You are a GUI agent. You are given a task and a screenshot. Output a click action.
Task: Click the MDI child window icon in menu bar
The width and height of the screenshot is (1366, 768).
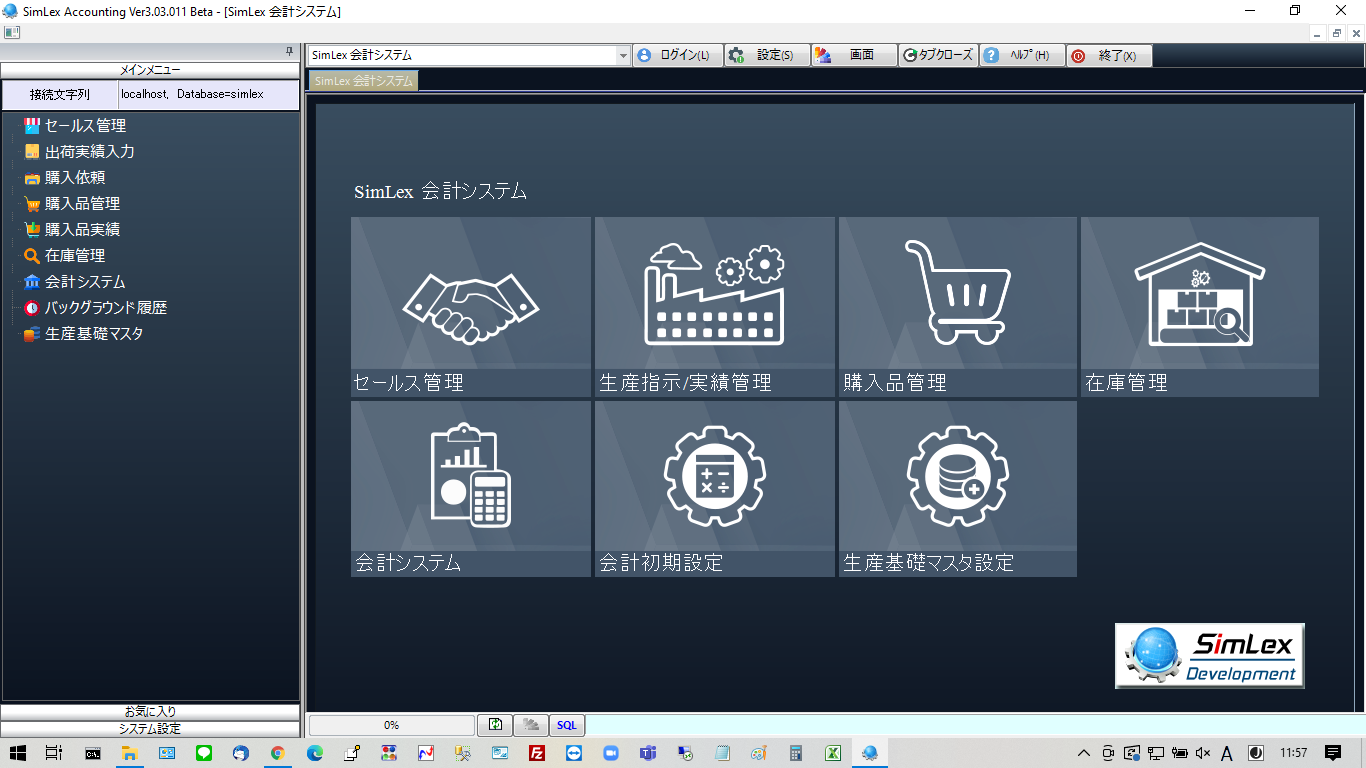coord(12,32)
